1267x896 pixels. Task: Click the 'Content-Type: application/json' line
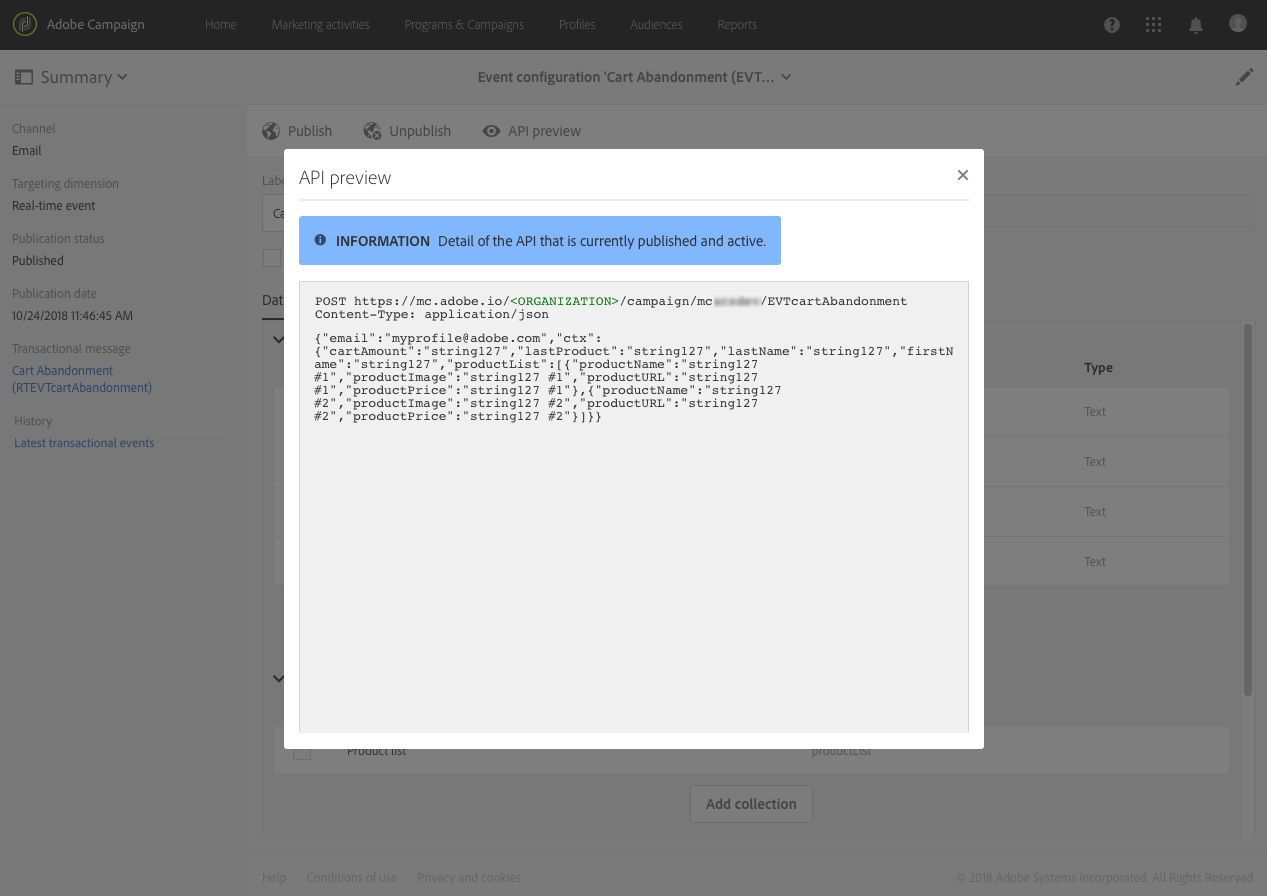[x=432, y=314]
